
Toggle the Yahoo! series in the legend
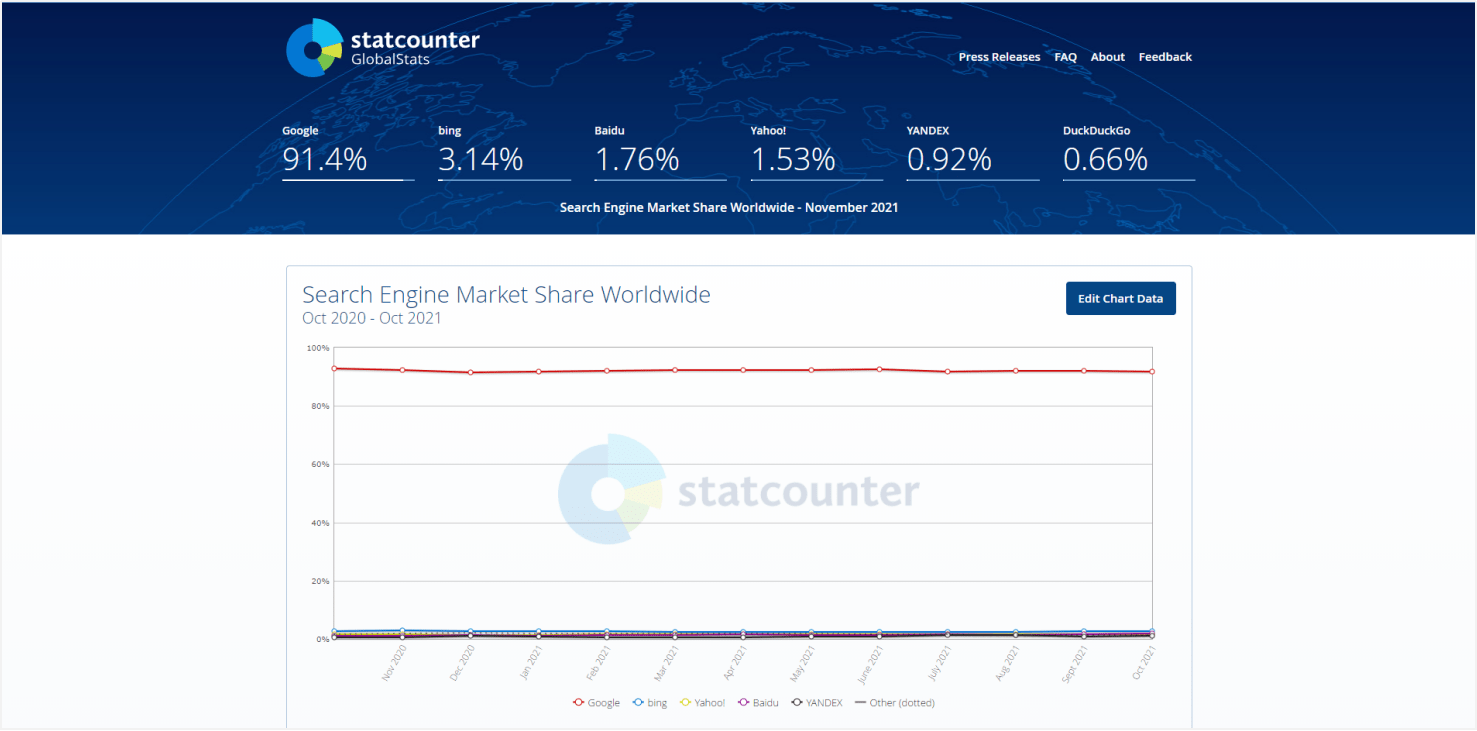click(x=703, y=703)
